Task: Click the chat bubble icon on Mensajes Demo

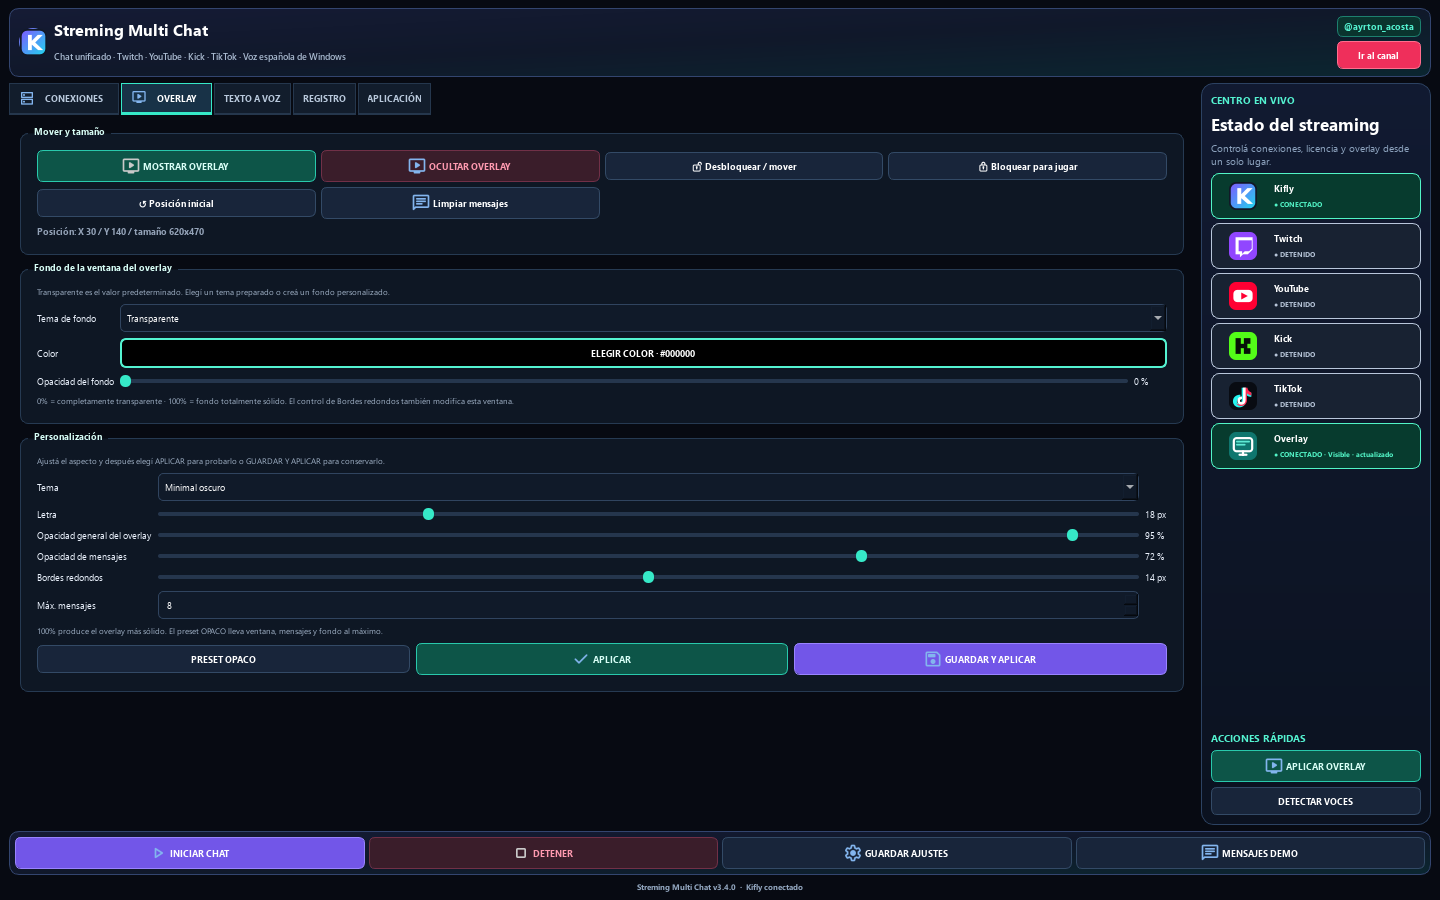Action: coord(1209,853)
